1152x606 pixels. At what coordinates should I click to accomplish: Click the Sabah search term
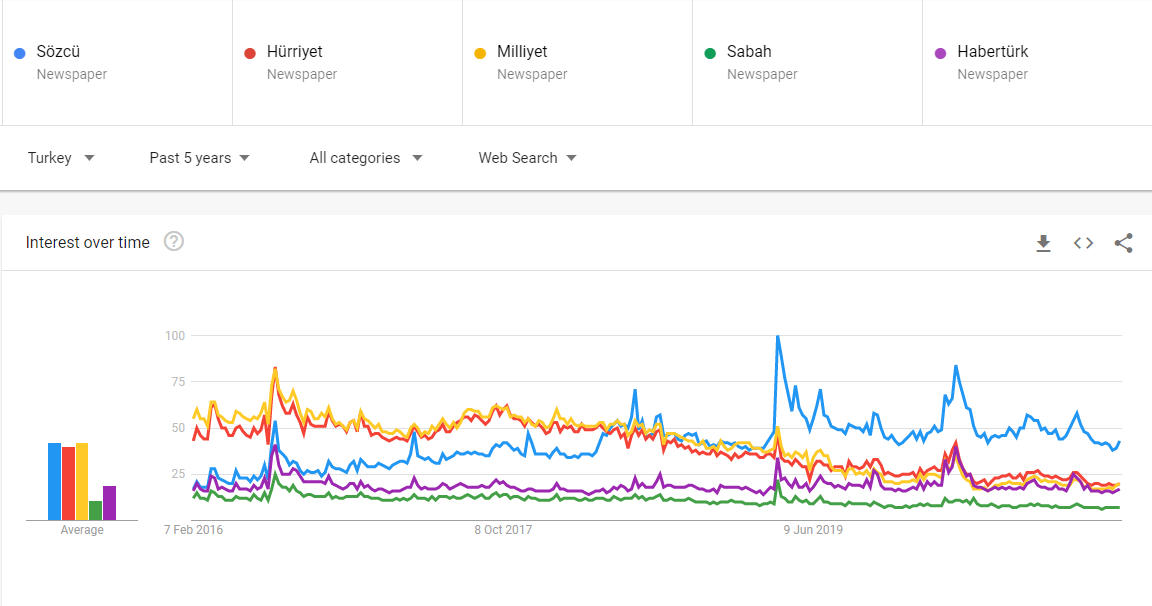749,52
